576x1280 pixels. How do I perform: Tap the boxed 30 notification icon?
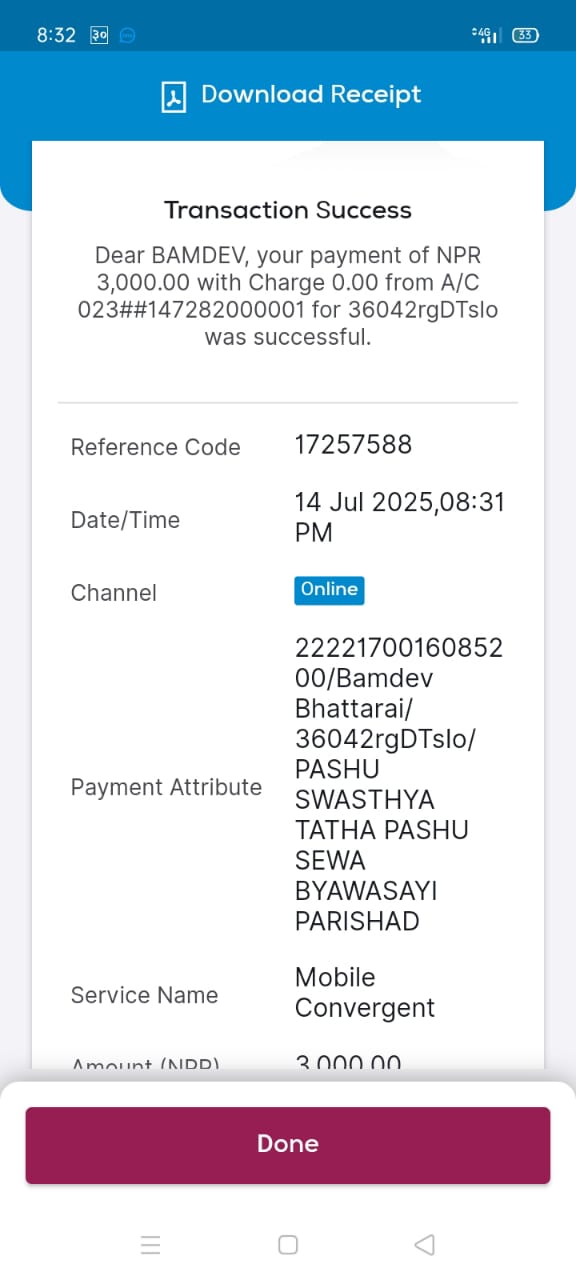click(99, 35)
